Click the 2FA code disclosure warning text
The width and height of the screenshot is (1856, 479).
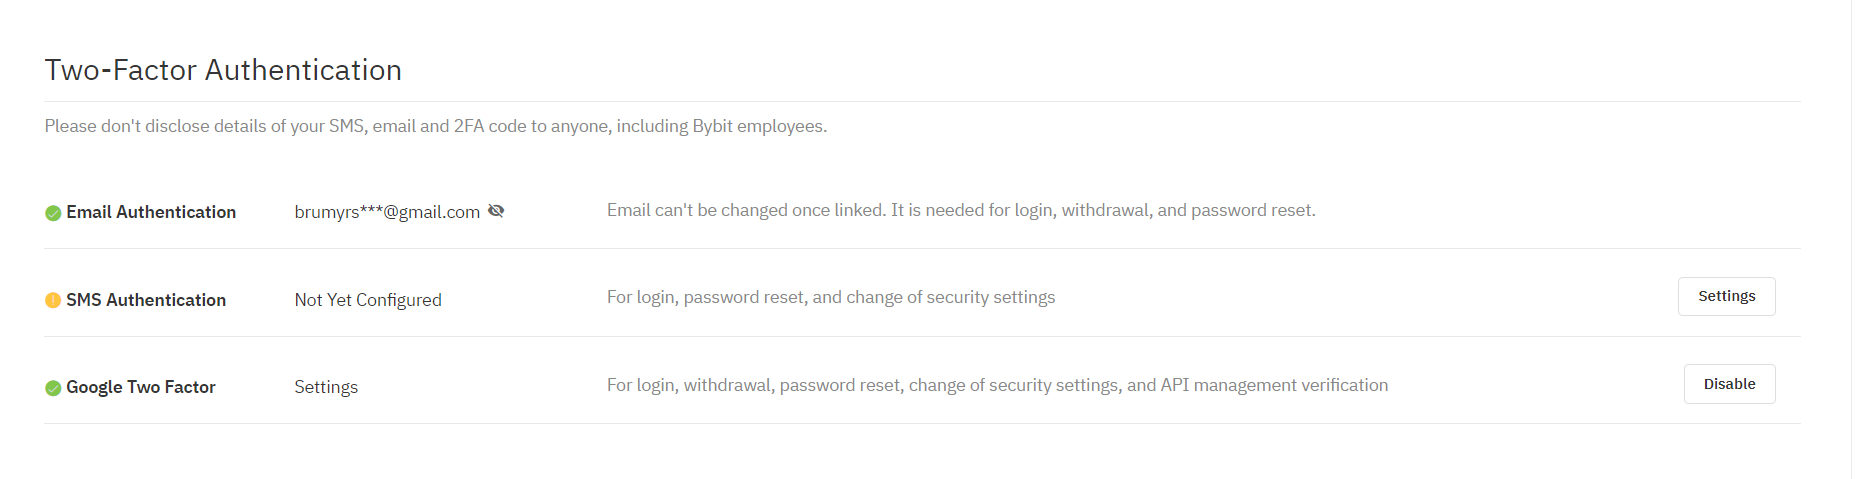tap(436, 126)
